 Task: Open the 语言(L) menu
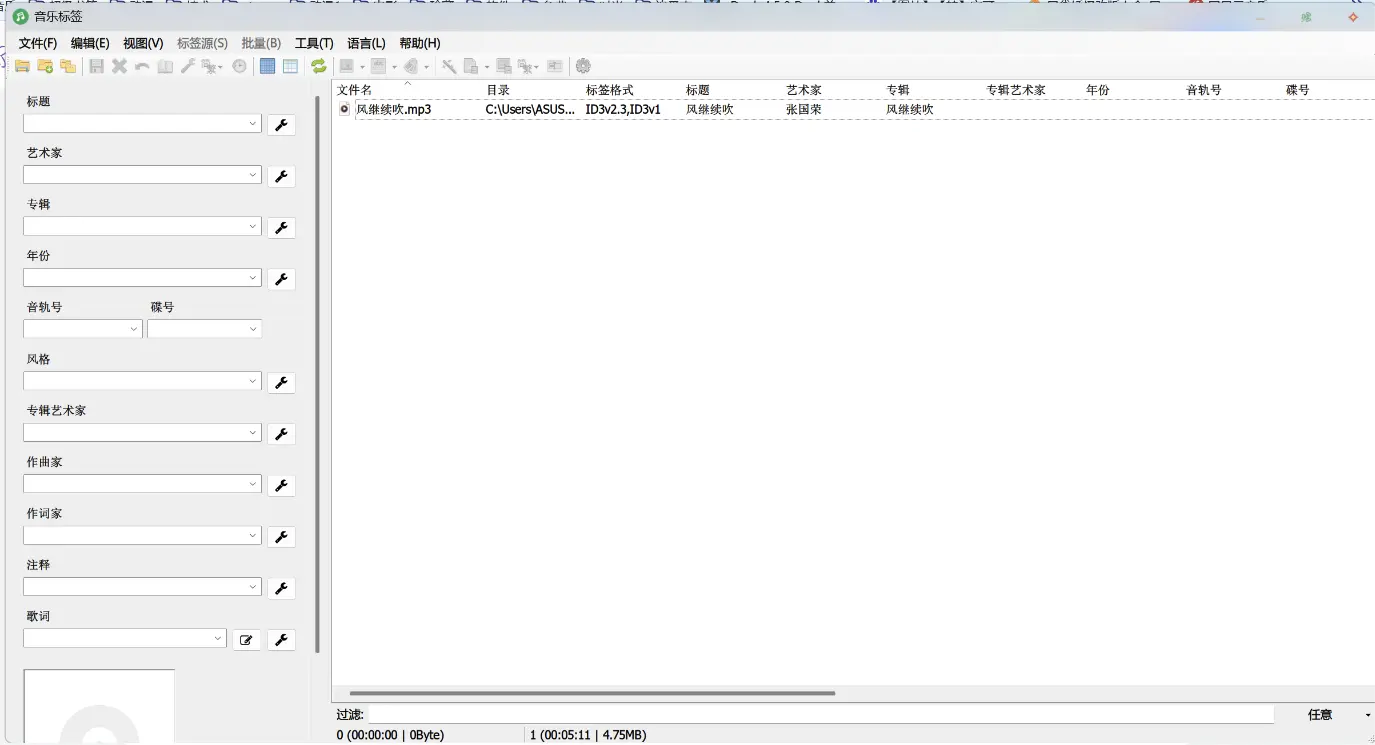(x=366, y=43)
